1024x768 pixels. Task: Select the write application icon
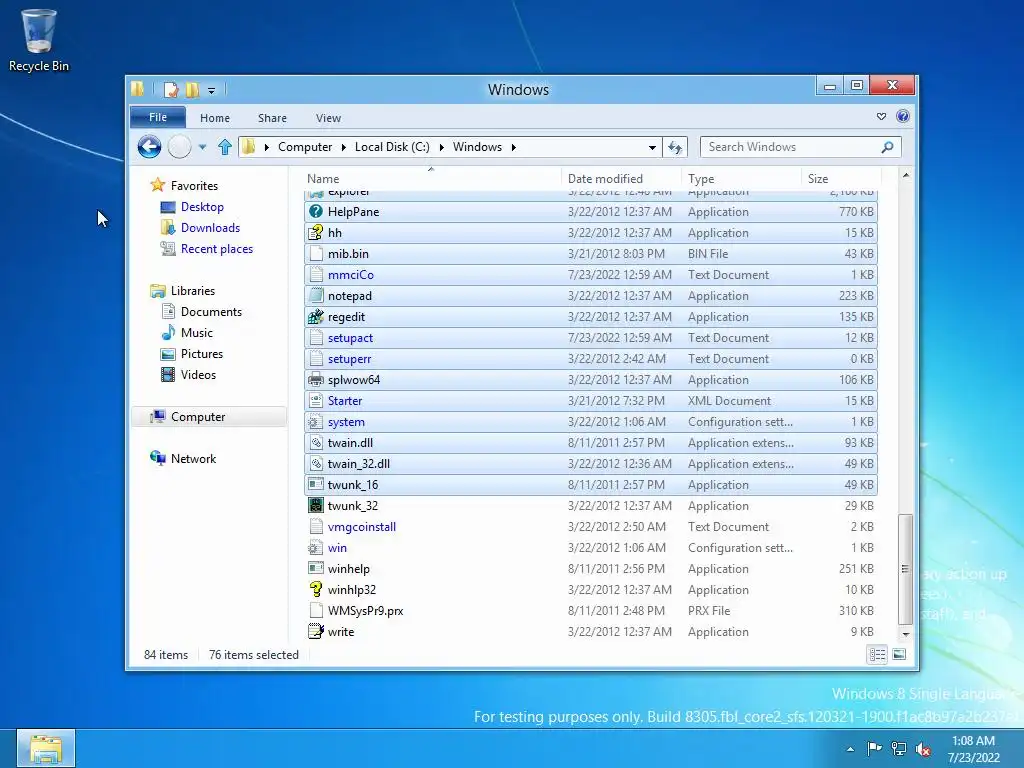click(316, 632)
